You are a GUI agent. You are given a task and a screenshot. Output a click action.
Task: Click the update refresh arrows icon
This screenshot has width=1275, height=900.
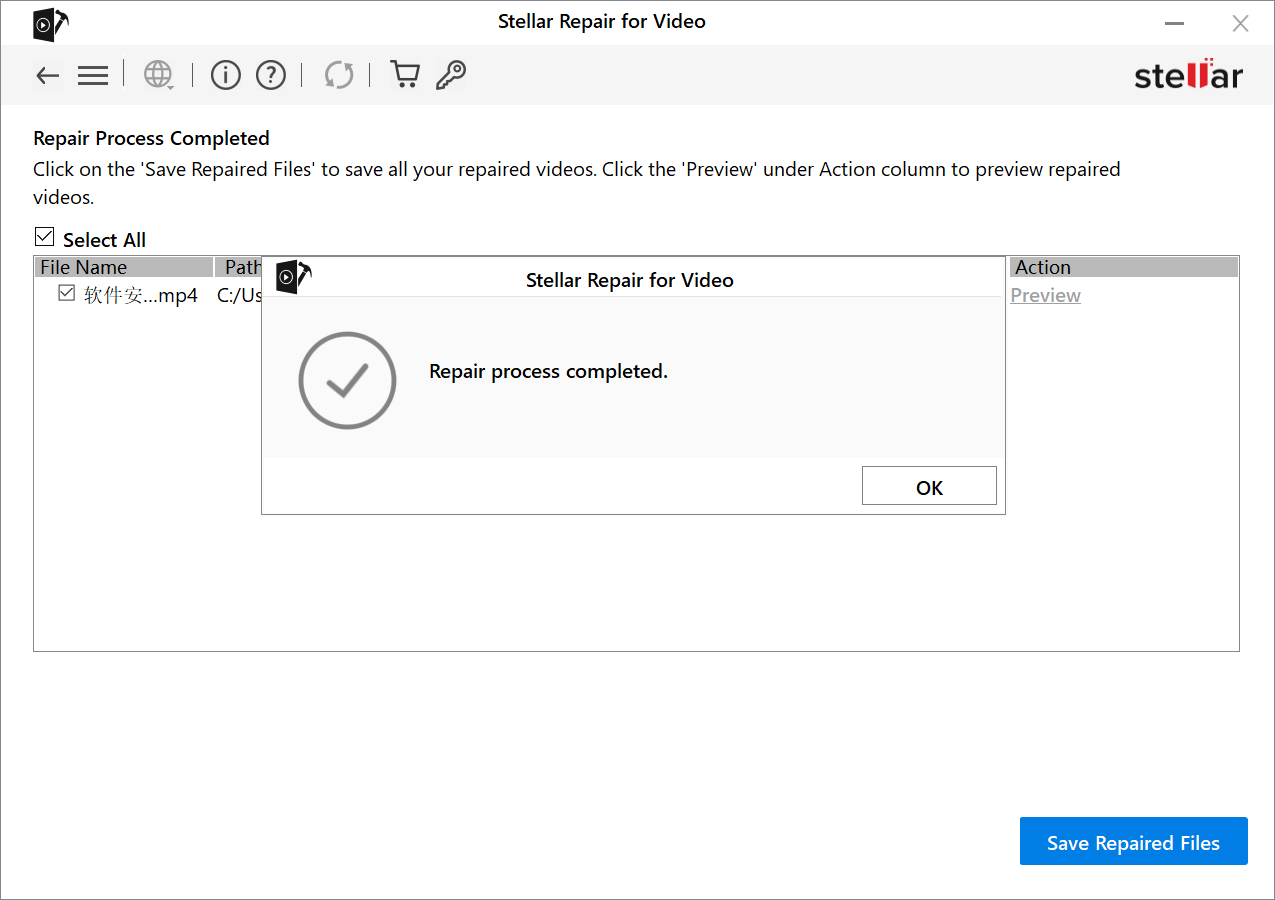click(x=339, y=75)
